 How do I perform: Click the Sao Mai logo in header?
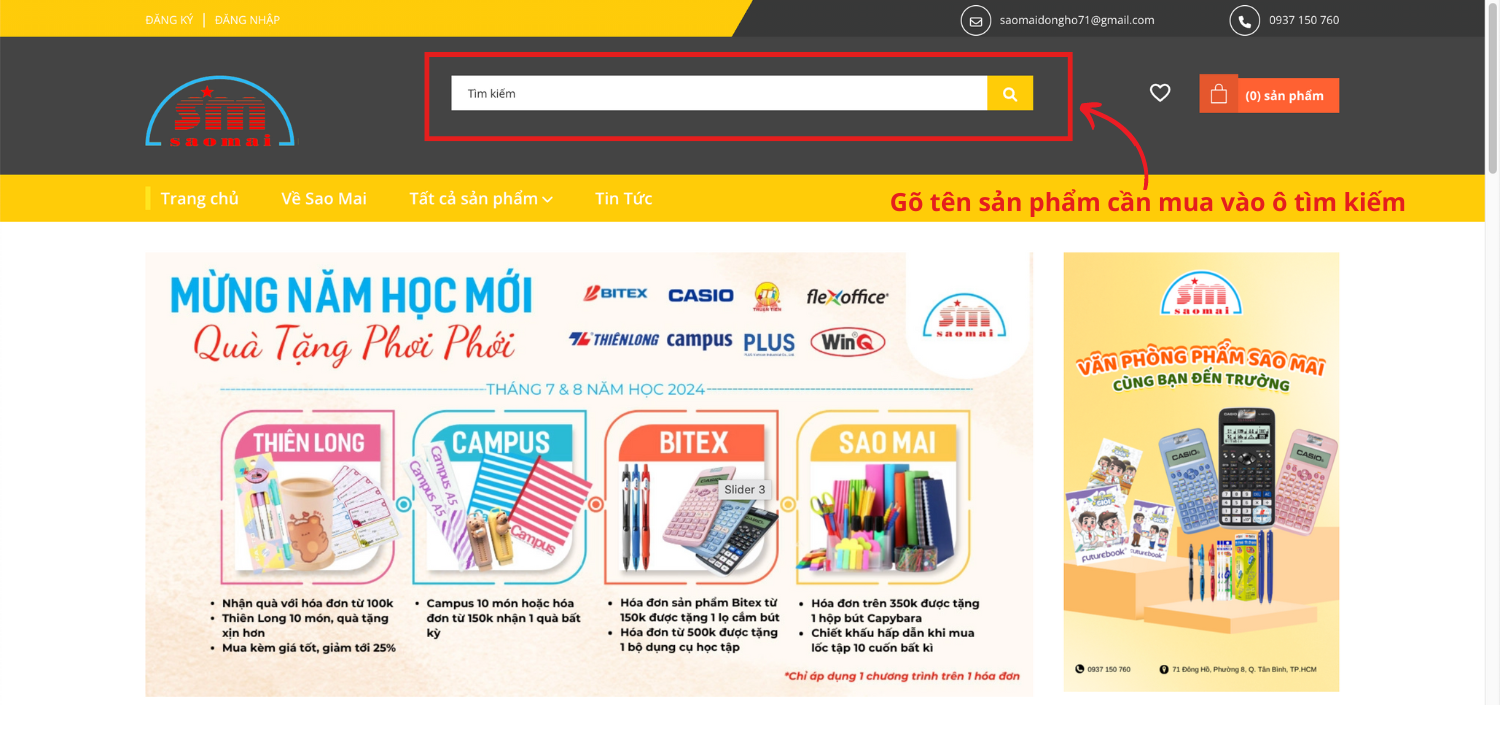pyautogui.click(x=220, y=111)
